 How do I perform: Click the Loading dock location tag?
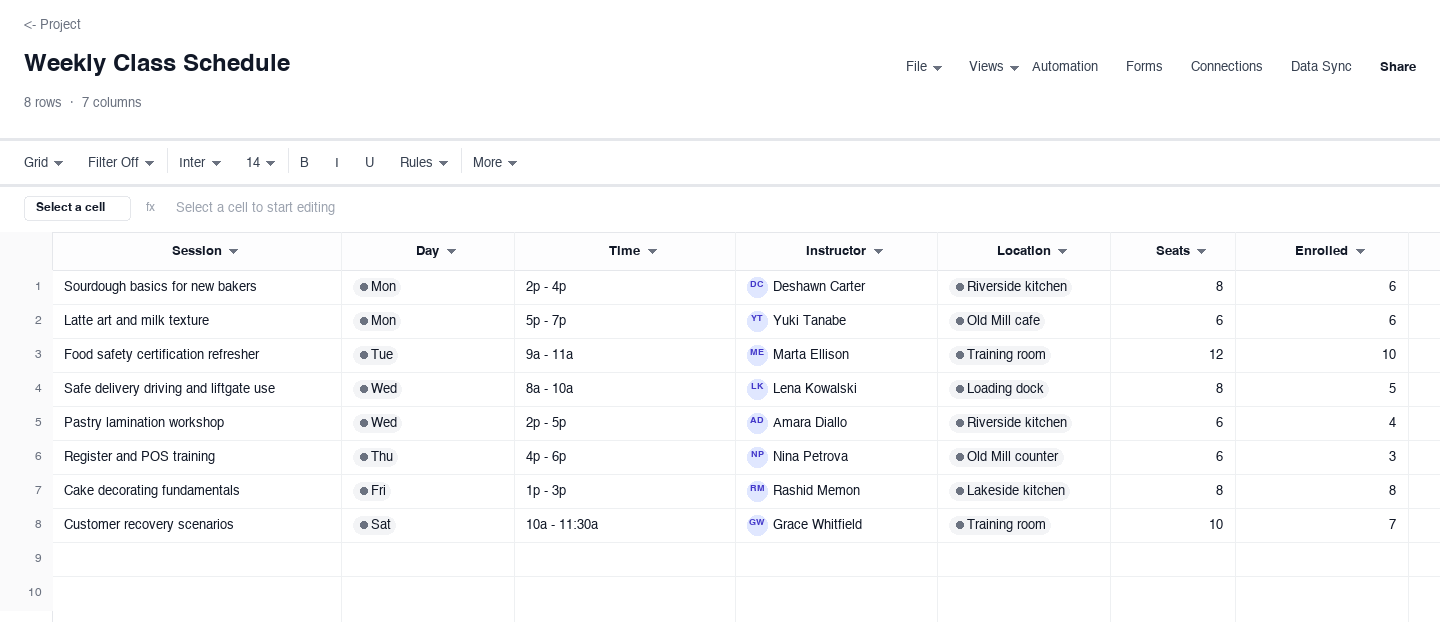998,389
